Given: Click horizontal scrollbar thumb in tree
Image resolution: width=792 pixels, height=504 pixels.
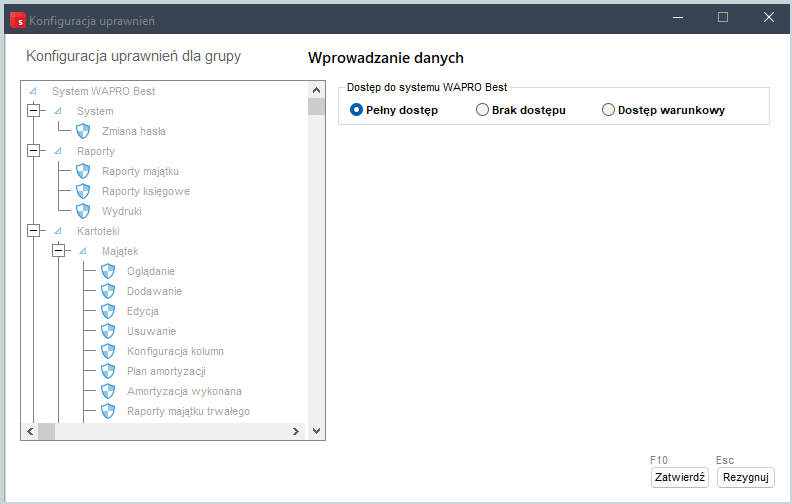Looking at the screenshot, I should coord(46,431).
